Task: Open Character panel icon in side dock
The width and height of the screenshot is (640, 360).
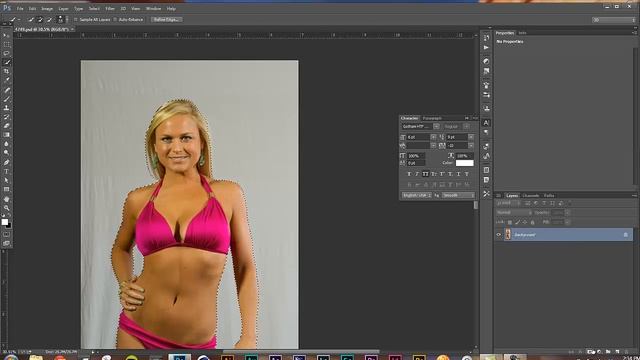Action: [486, 123]
